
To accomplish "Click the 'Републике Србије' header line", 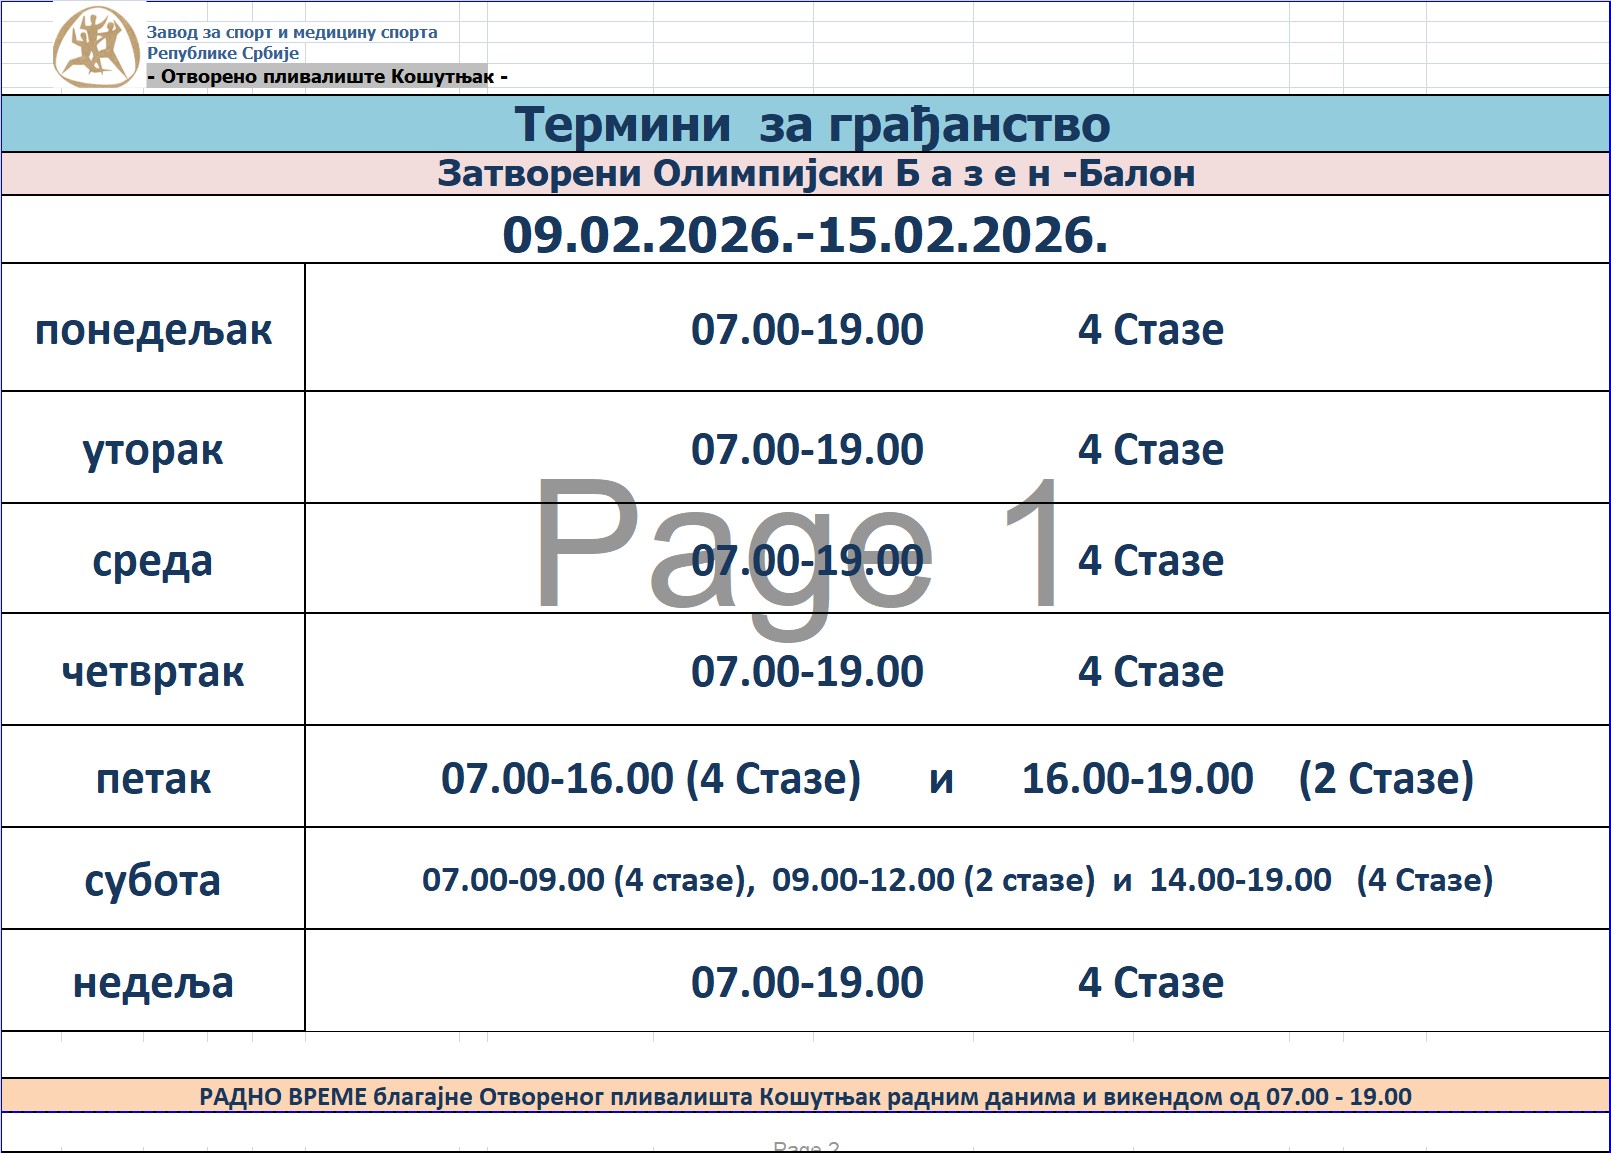I will point(223,53).
